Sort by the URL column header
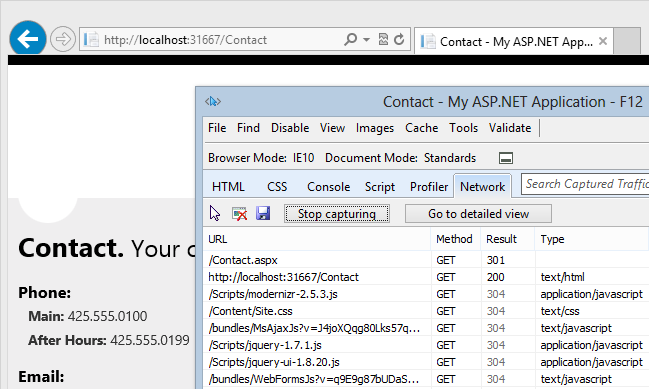 (317, 239)
